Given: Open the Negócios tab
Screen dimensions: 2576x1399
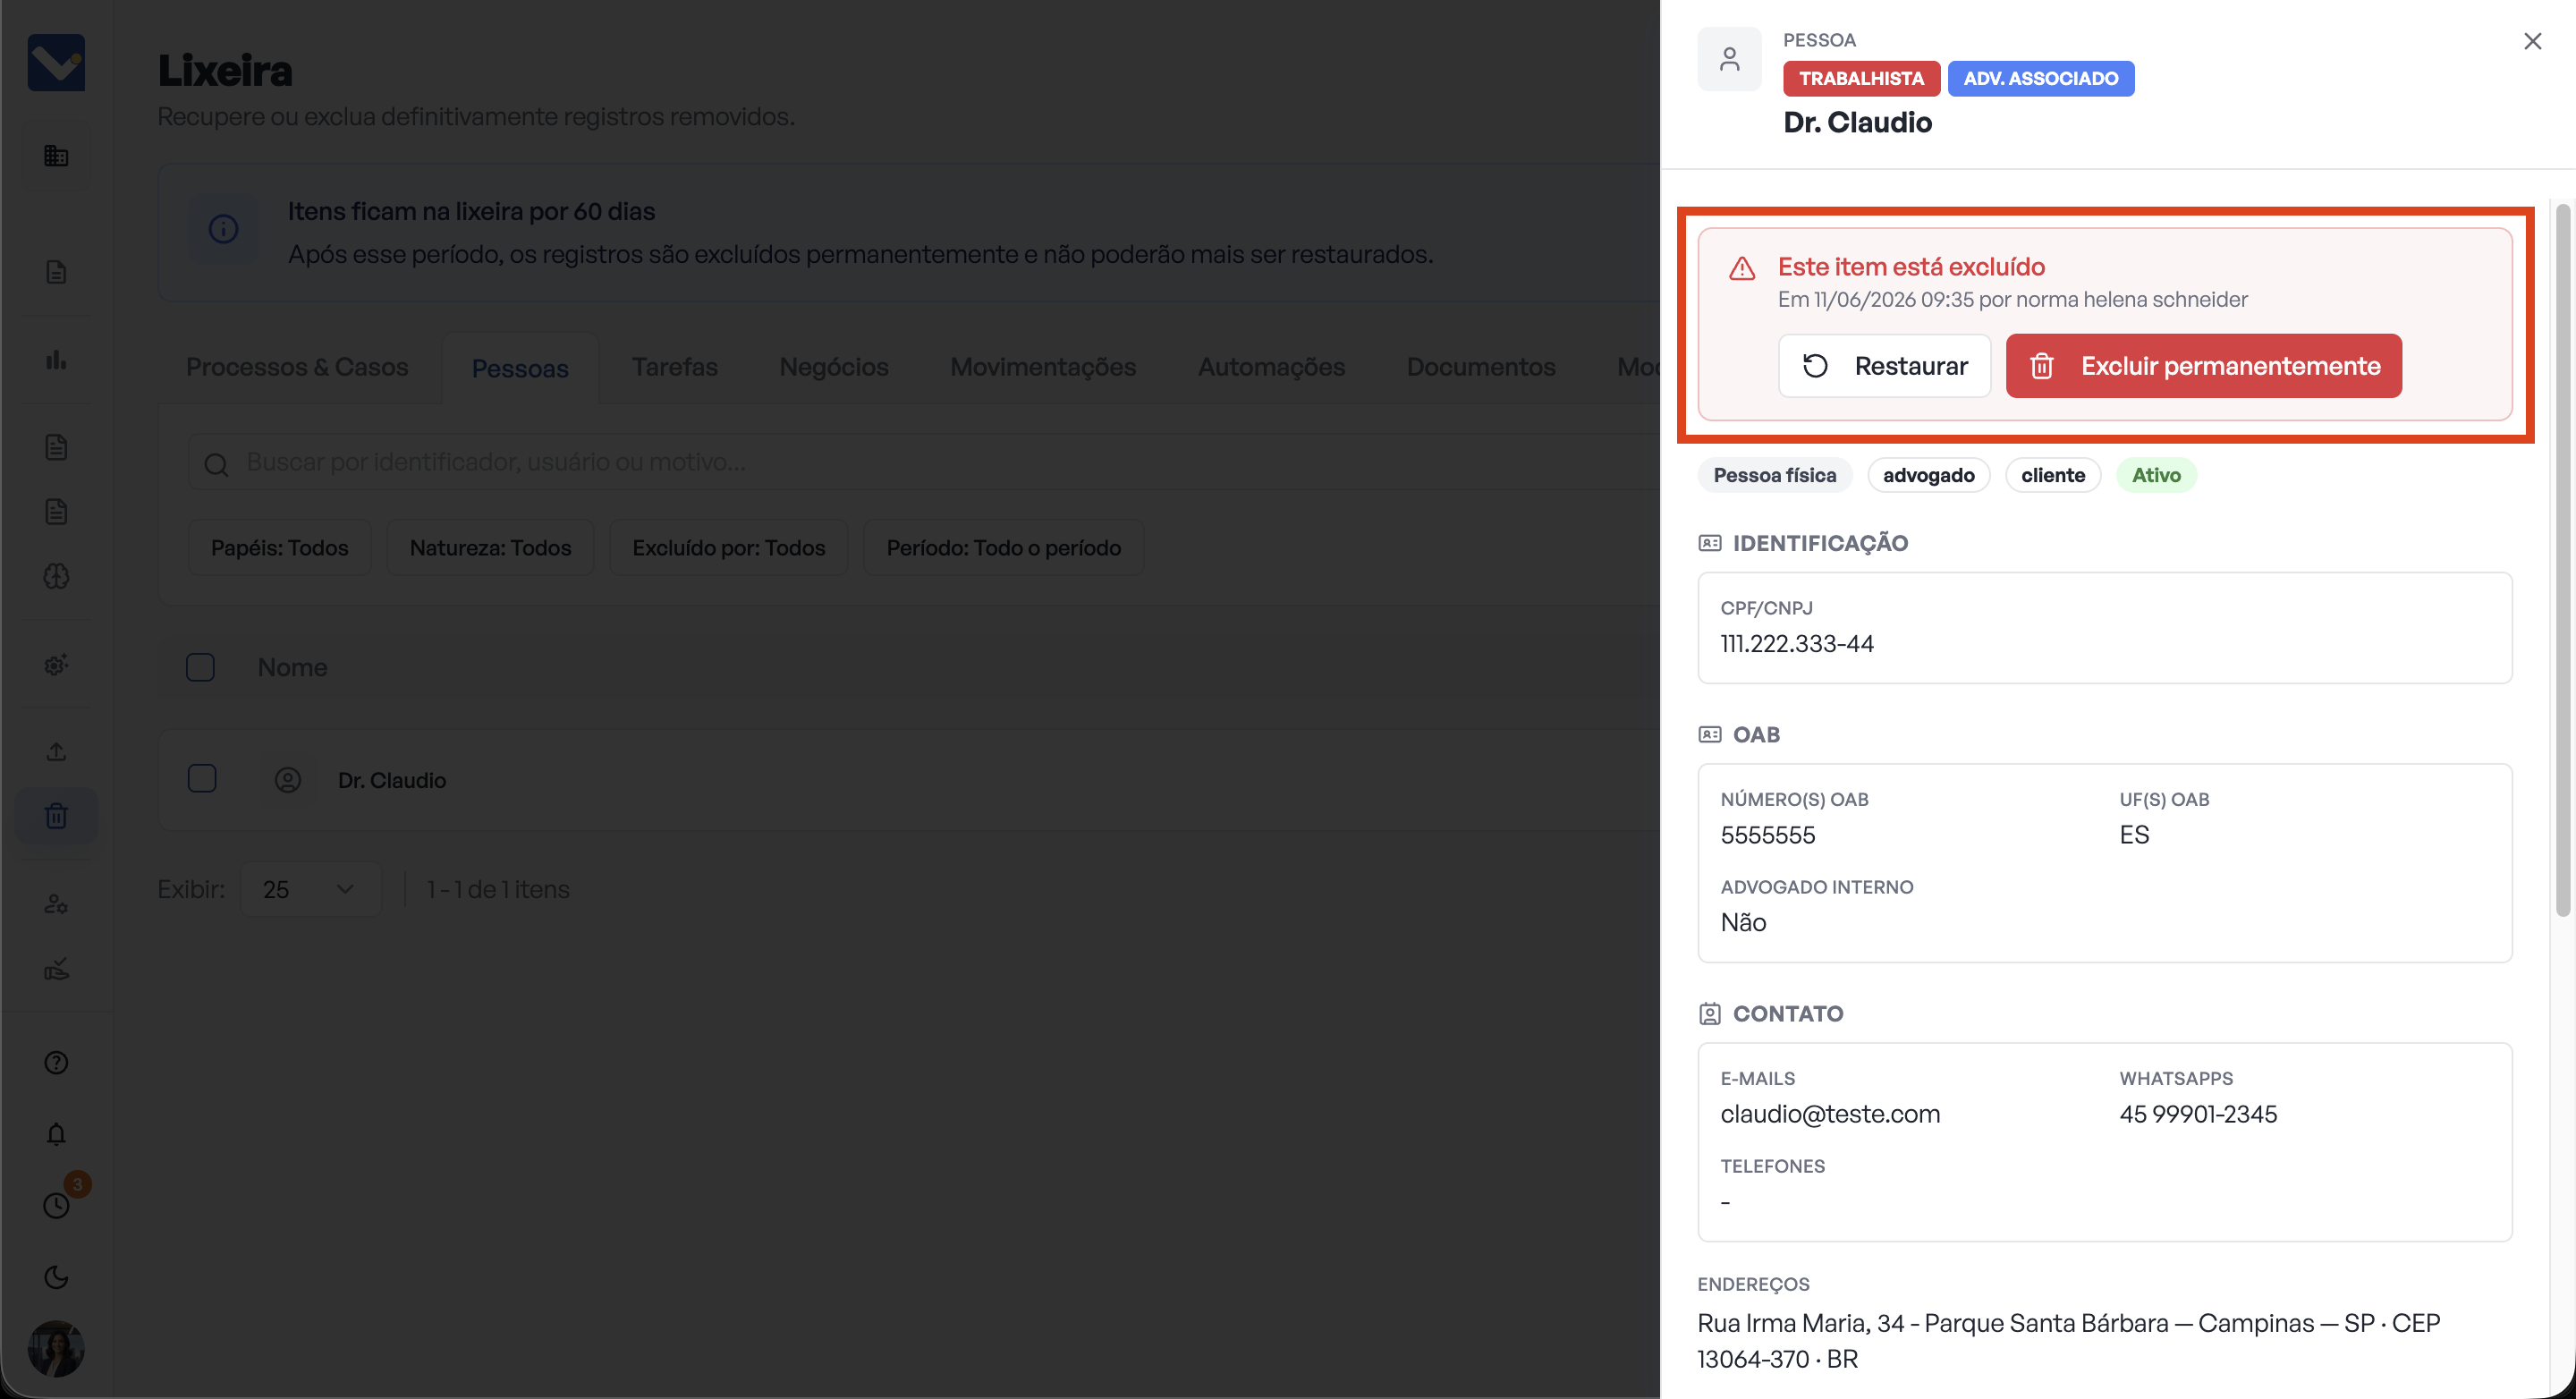Looking at the screenshot, I should point(834,367).
